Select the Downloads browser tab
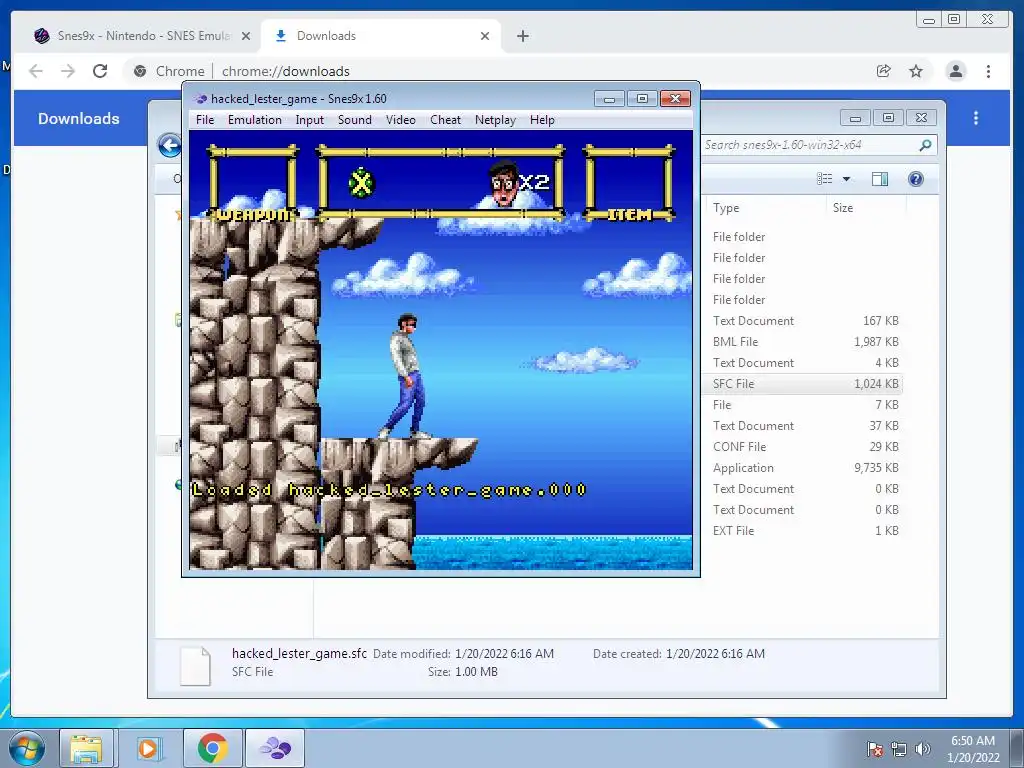 pos(381,36)
